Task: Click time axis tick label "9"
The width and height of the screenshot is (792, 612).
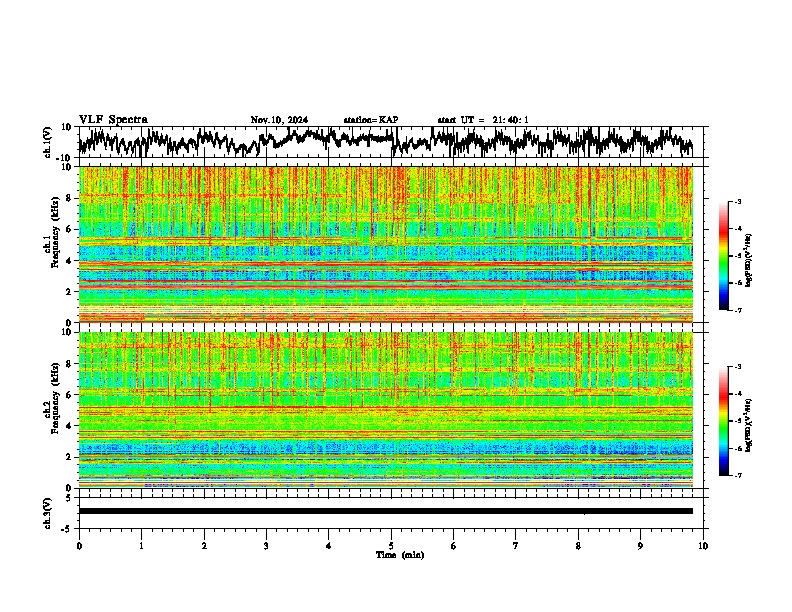Action: (640, 546)
